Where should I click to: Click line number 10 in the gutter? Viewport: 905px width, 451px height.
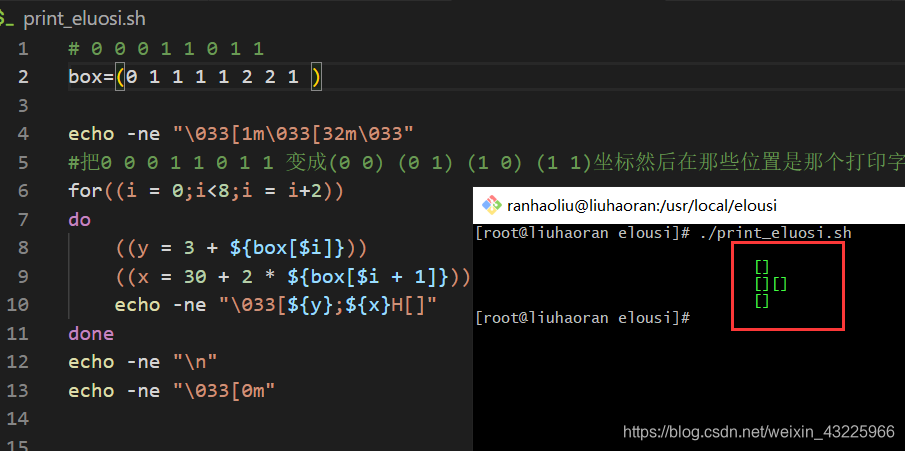click(x=17, y=305)
